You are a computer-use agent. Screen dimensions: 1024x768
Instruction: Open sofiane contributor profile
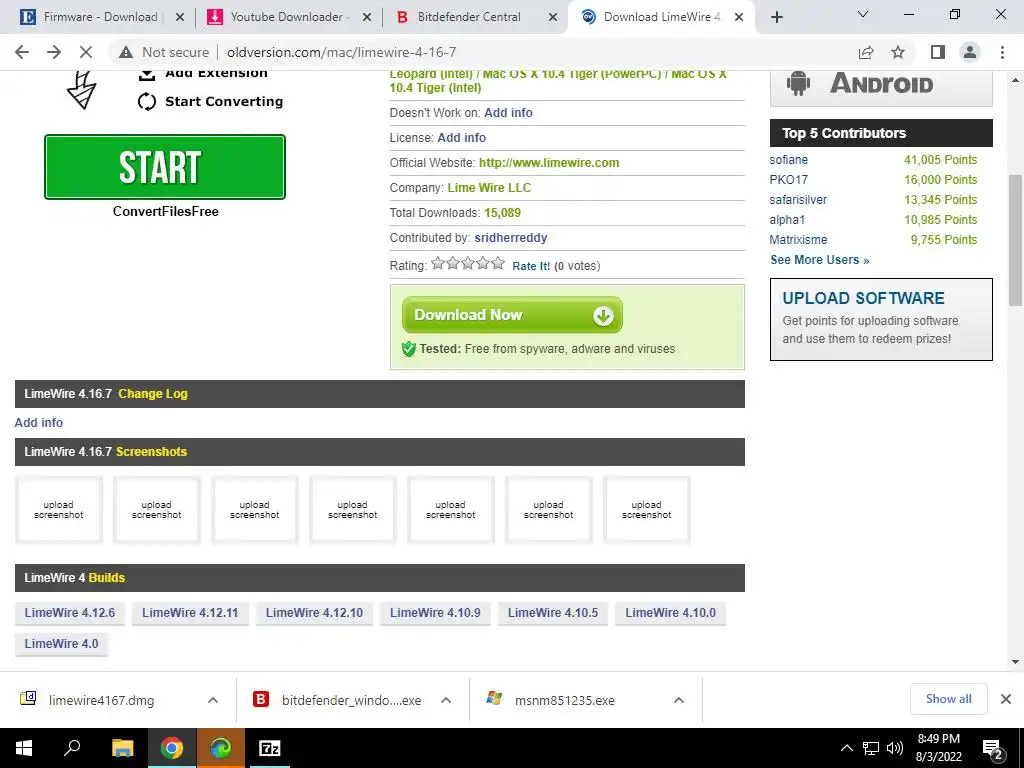coord(788,160)
